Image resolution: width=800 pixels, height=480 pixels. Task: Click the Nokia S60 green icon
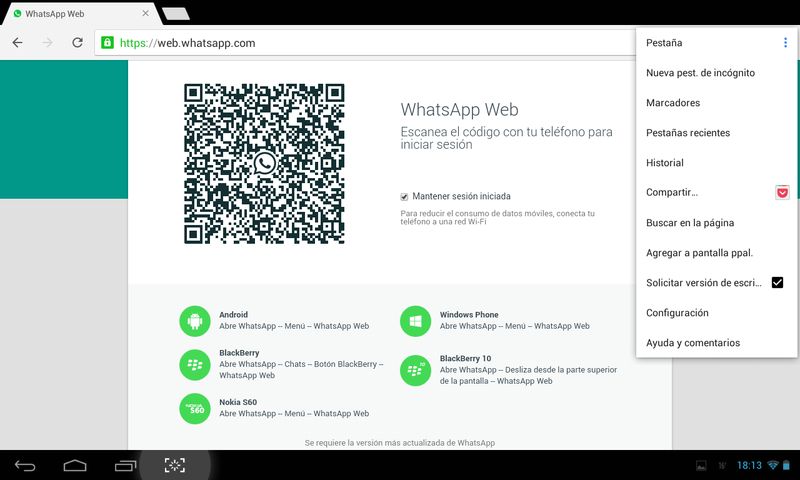195,409
